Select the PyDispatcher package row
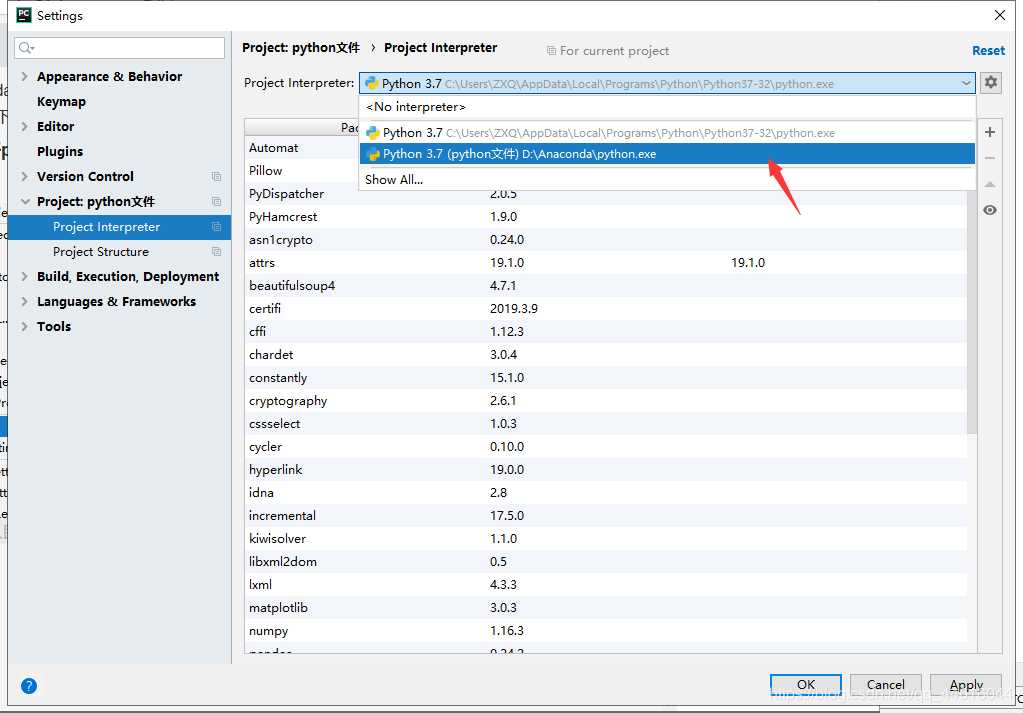 [x=605, y=193]
